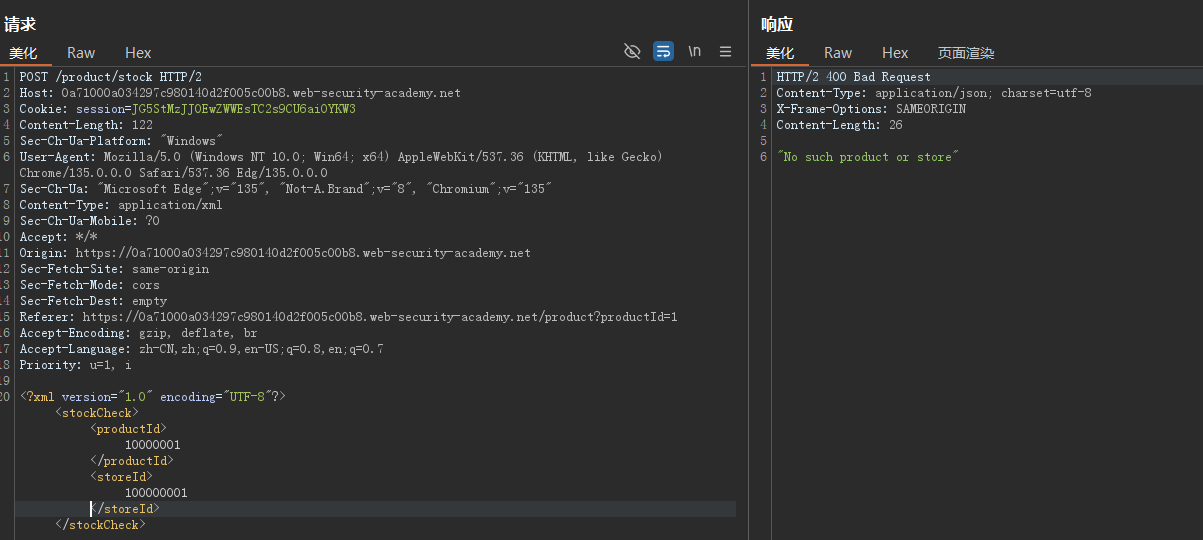Click the 响应 panel title
This screenshot has width=1203, height=540.
777,24
